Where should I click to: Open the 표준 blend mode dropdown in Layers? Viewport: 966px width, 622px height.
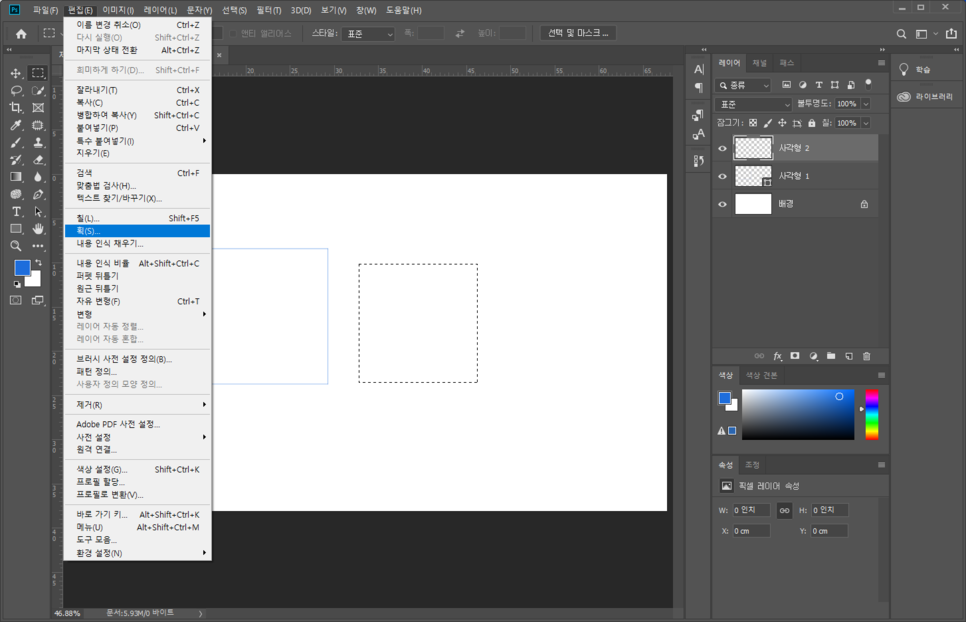(x=753, y=105)
